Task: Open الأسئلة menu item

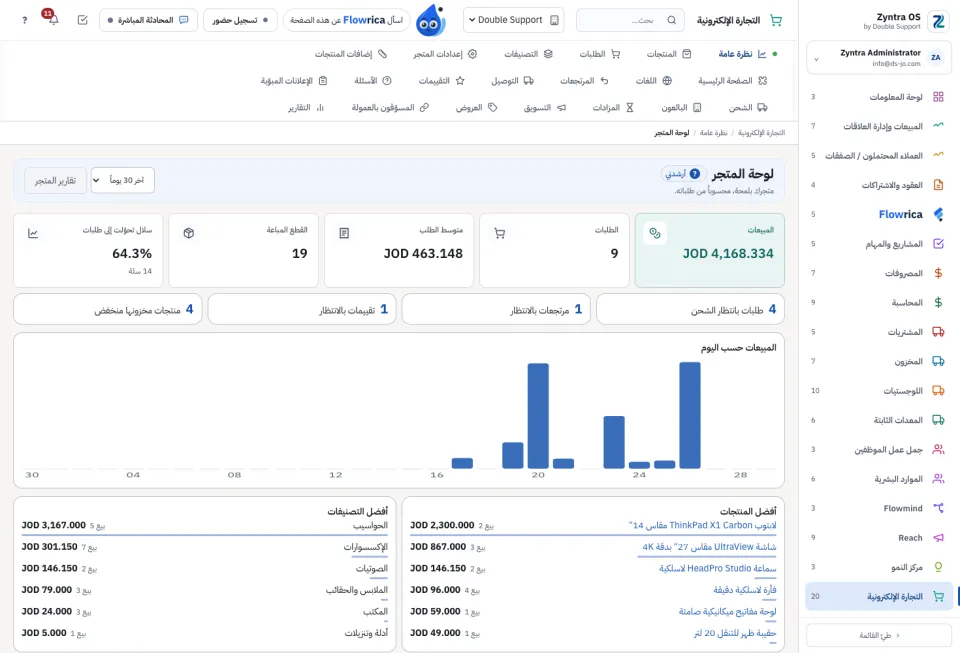Action: pos(372,81)
